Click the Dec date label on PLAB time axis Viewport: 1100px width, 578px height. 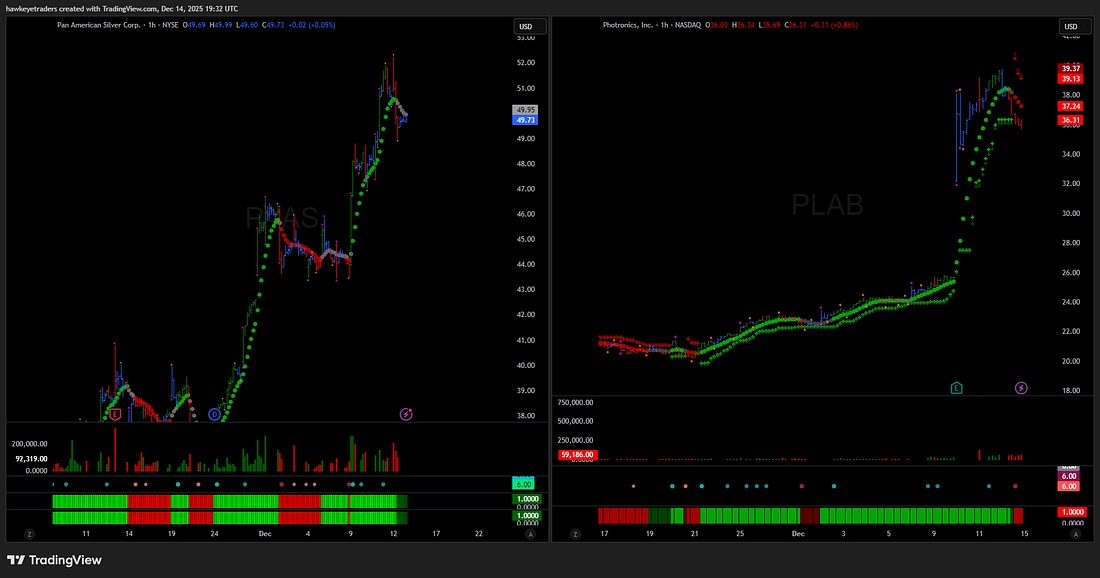tap(798, 534)
